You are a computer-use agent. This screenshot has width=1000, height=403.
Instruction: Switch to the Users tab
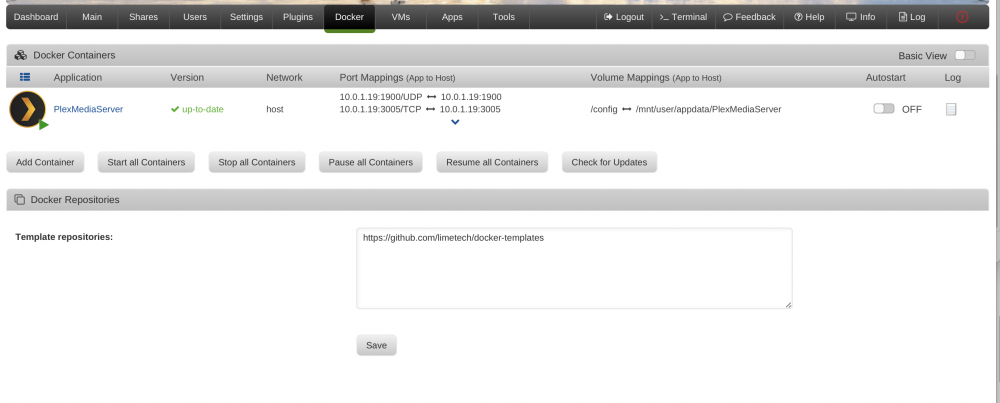[195, 17]
